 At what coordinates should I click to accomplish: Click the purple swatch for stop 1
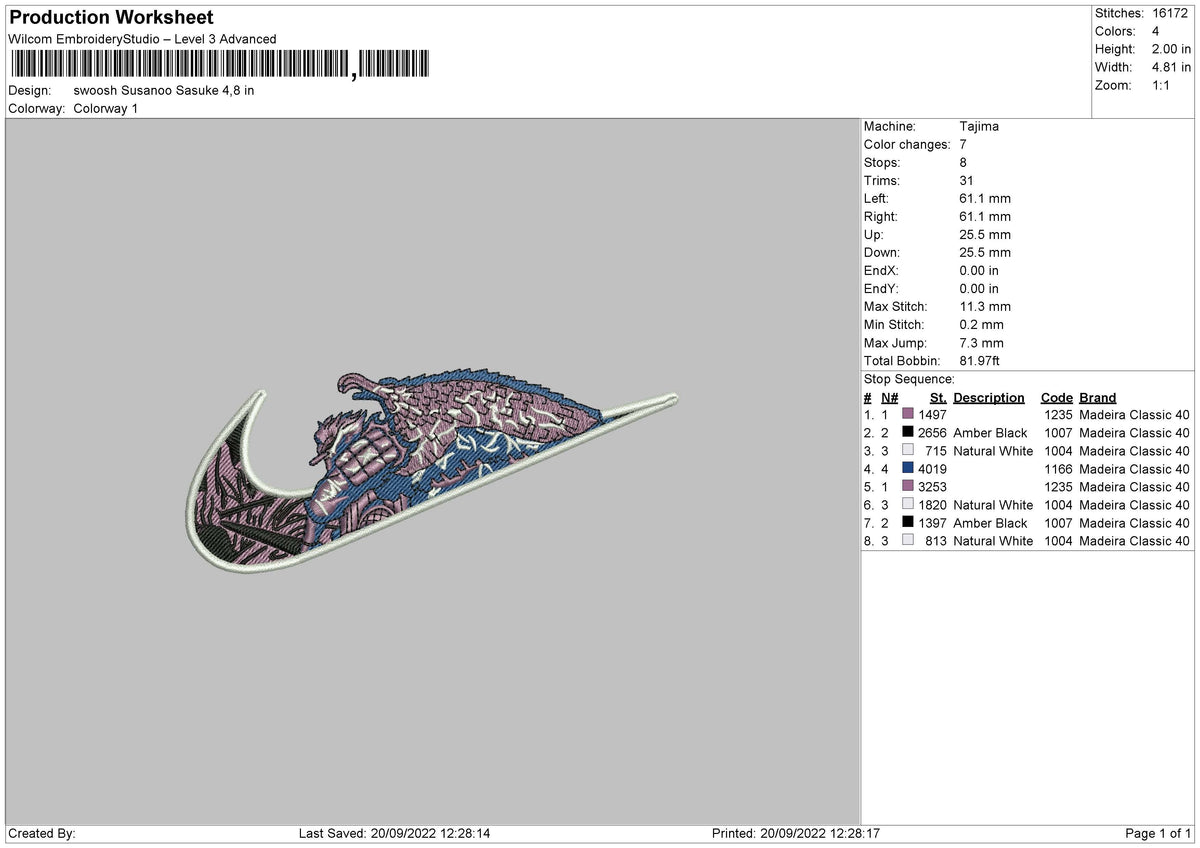pos(908,415)
